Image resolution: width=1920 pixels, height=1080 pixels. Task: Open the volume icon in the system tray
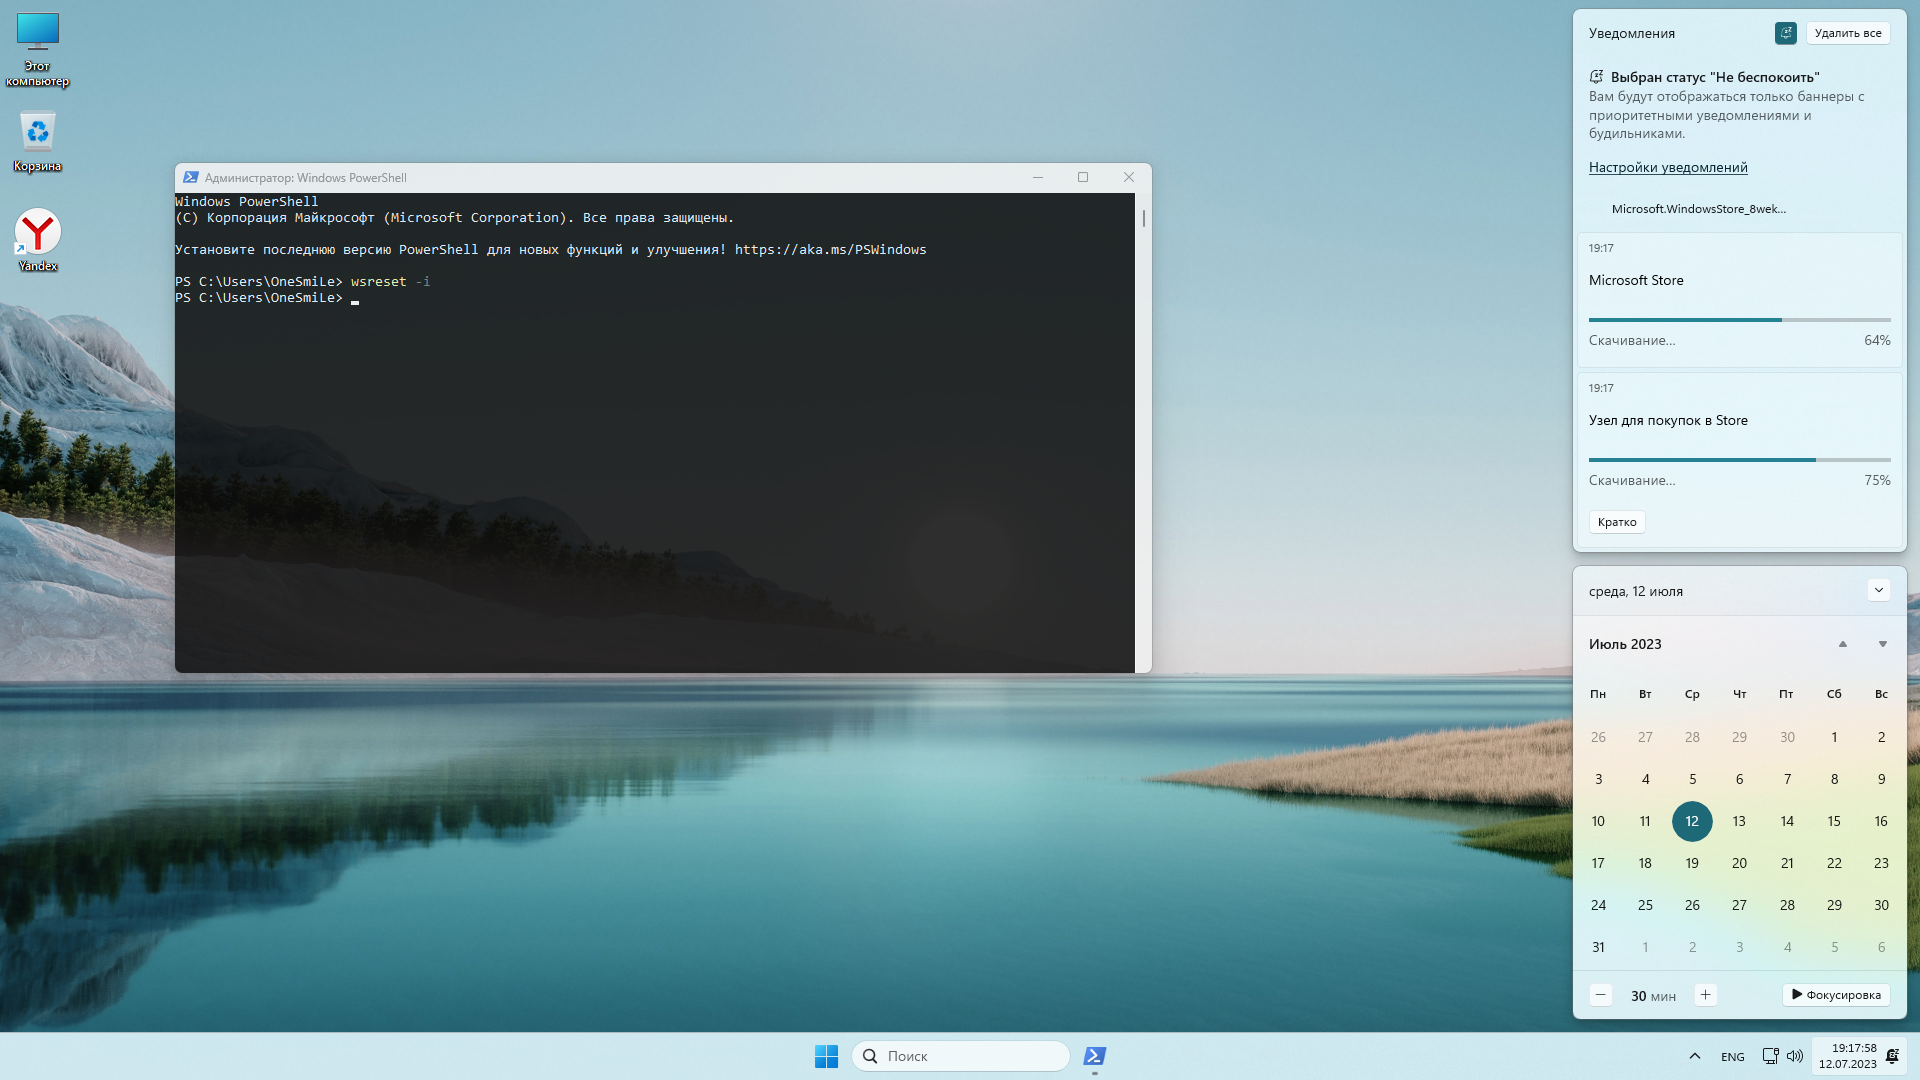tap(1795, 1056)
